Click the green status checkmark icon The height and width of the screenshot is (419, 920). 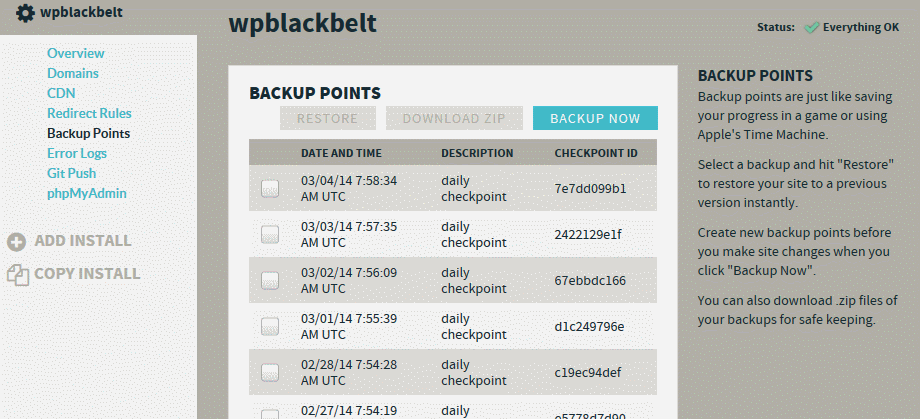[x=811, y=28]
